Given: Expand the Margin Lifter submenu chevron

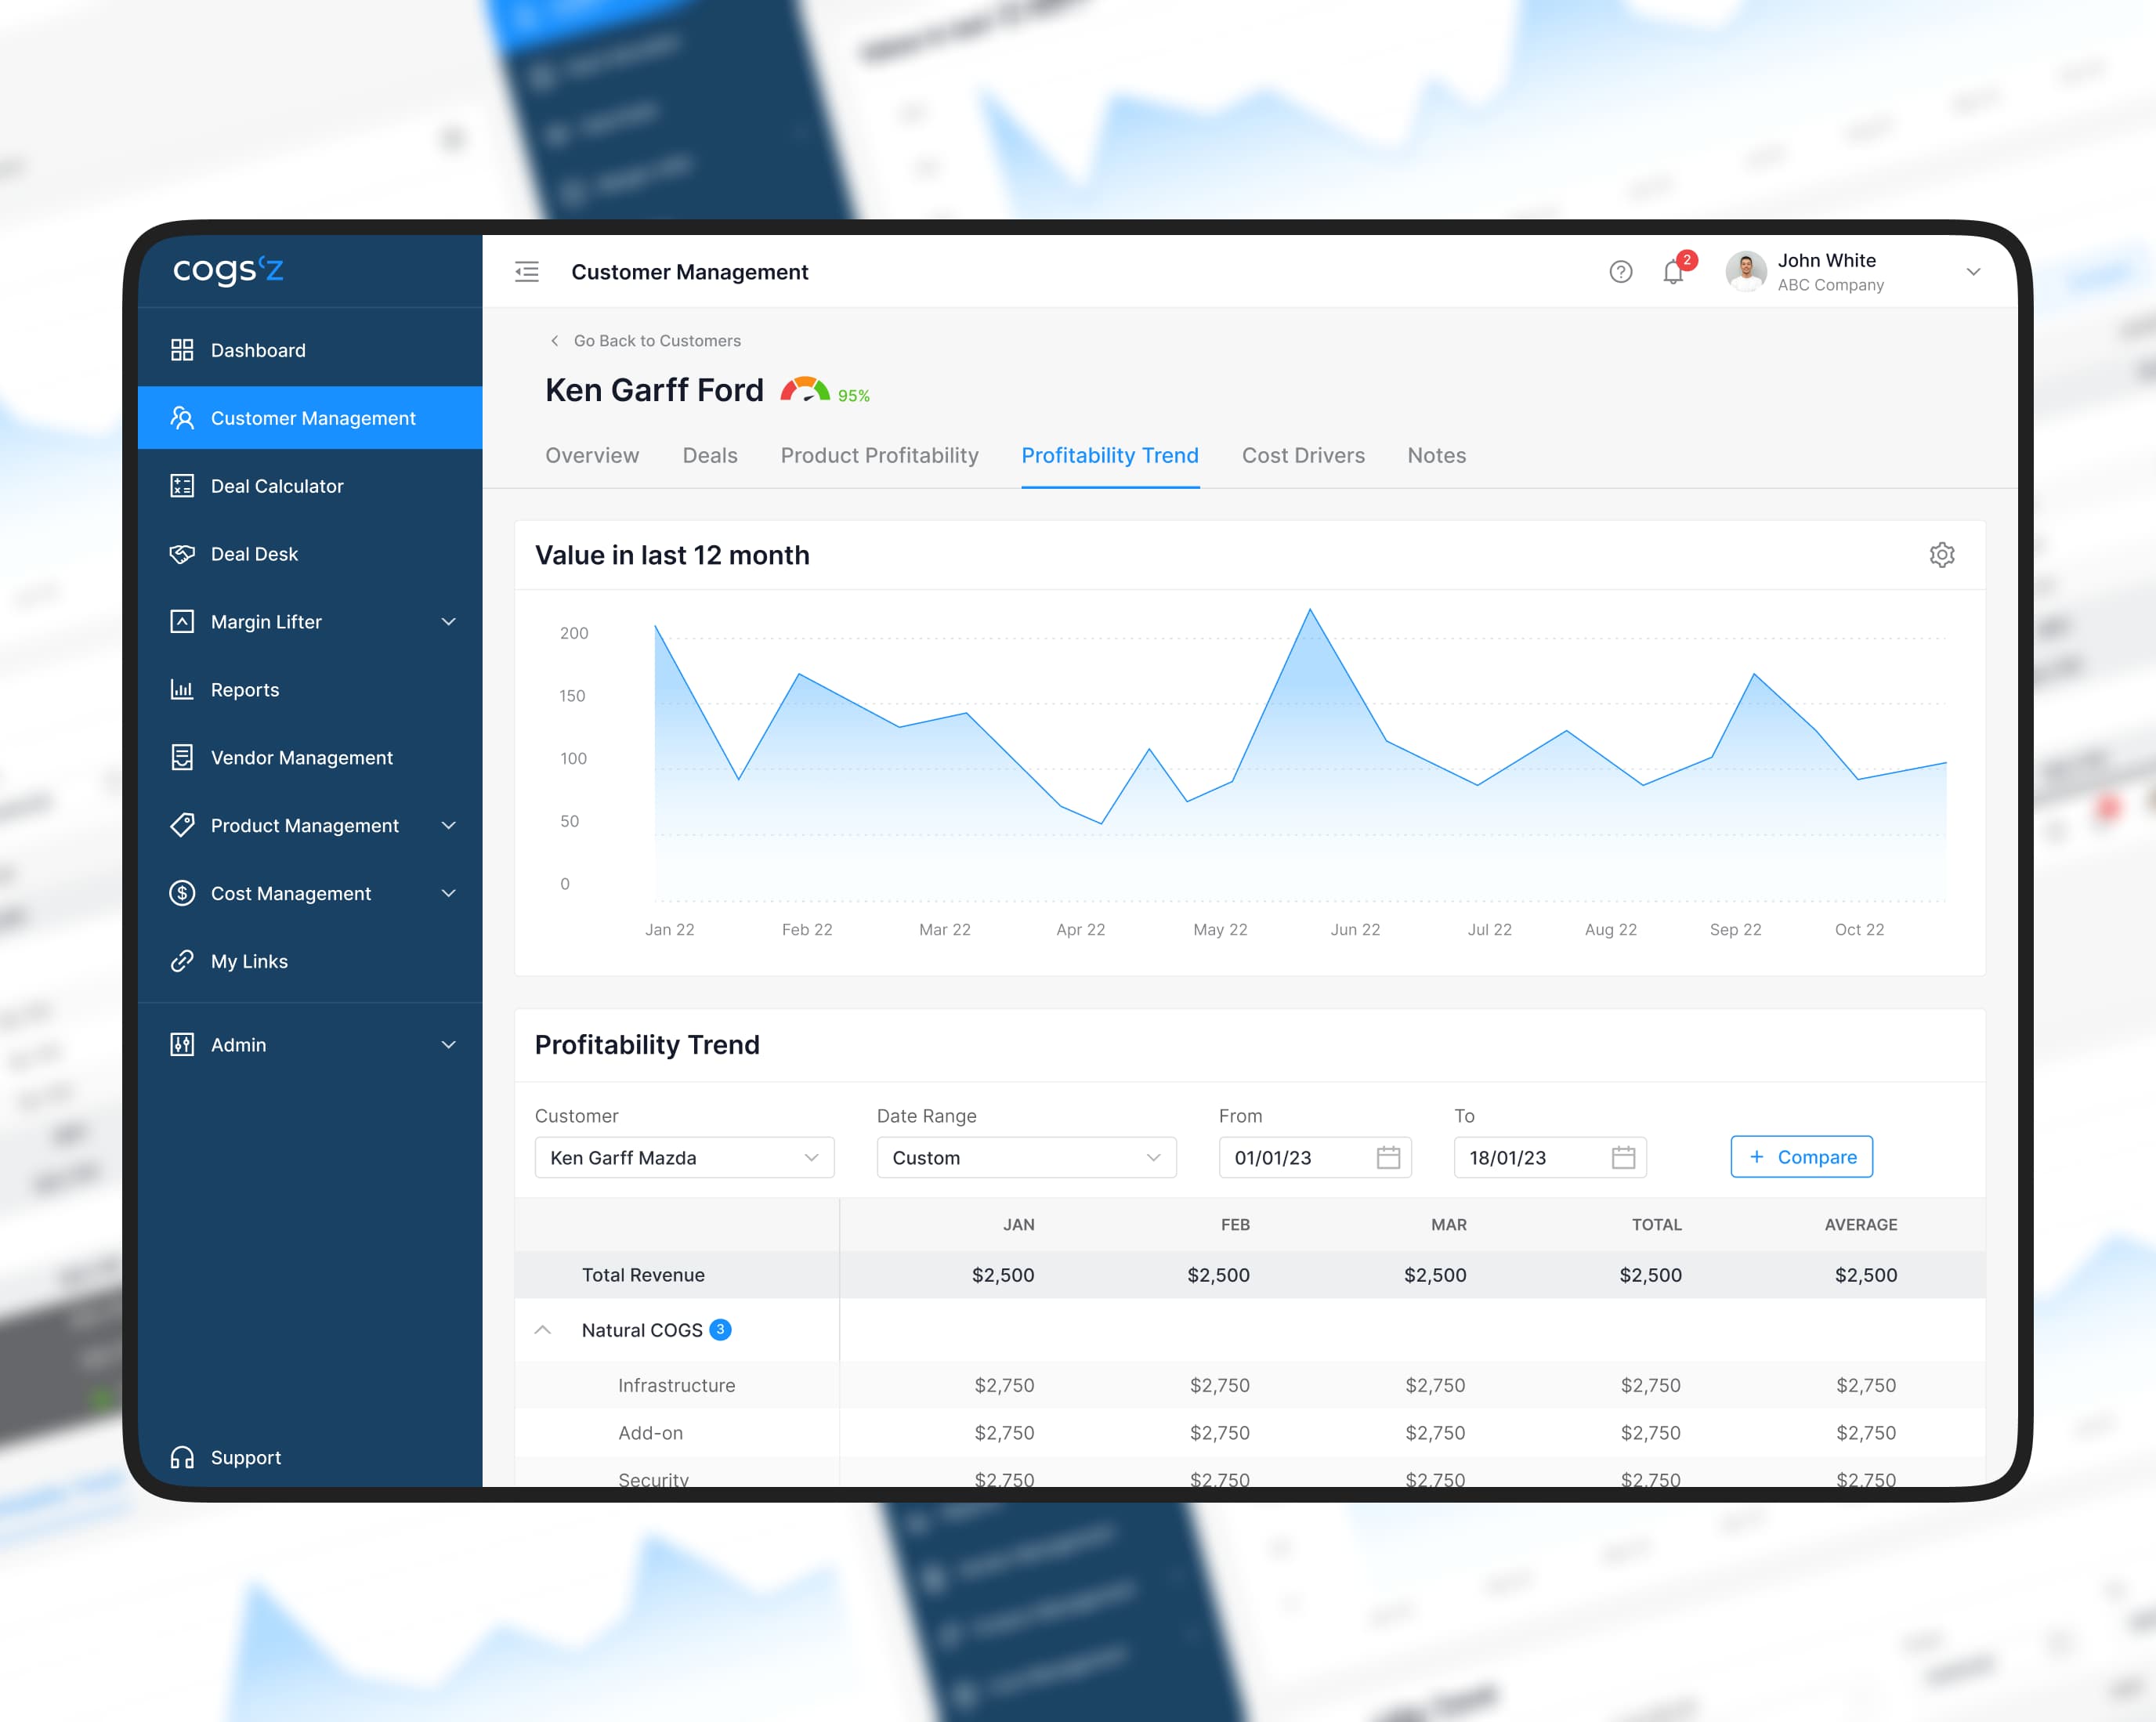Looking at the screenshot, I should click(449, 622).
